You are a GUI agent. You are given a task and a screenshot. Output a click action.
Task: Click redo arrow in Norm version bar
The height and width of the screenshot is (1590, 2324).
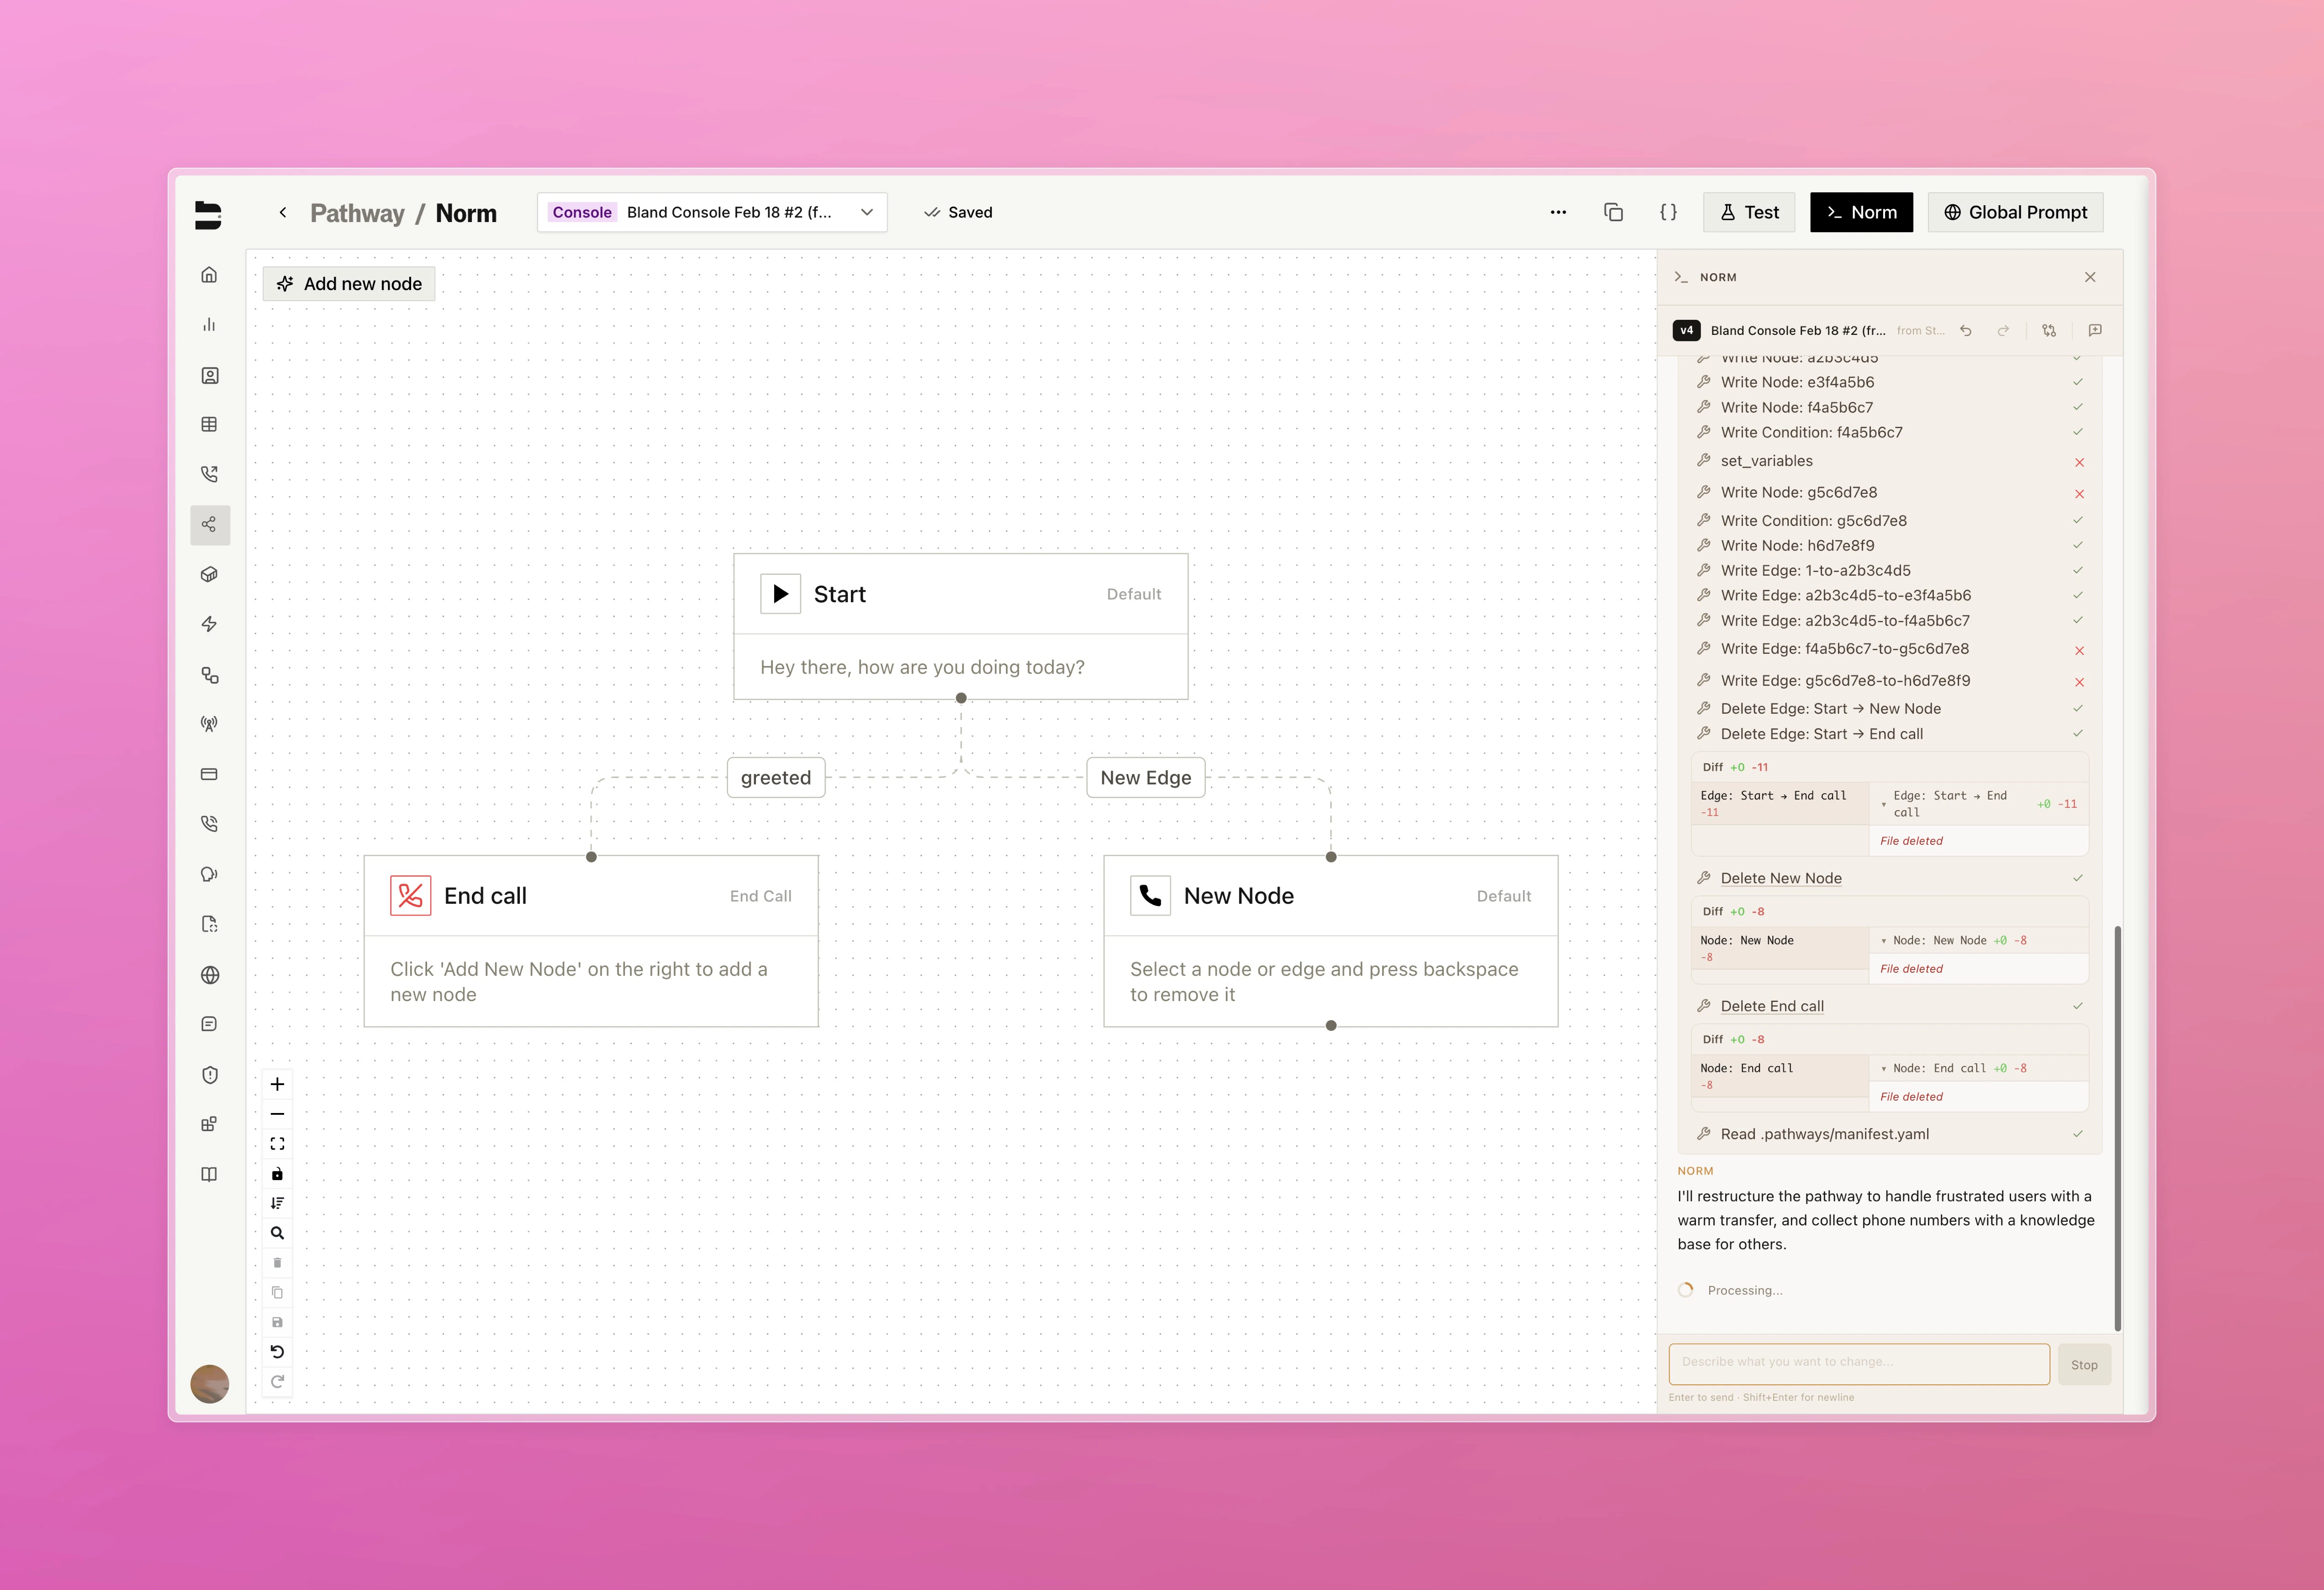[x=2003, y=330]
